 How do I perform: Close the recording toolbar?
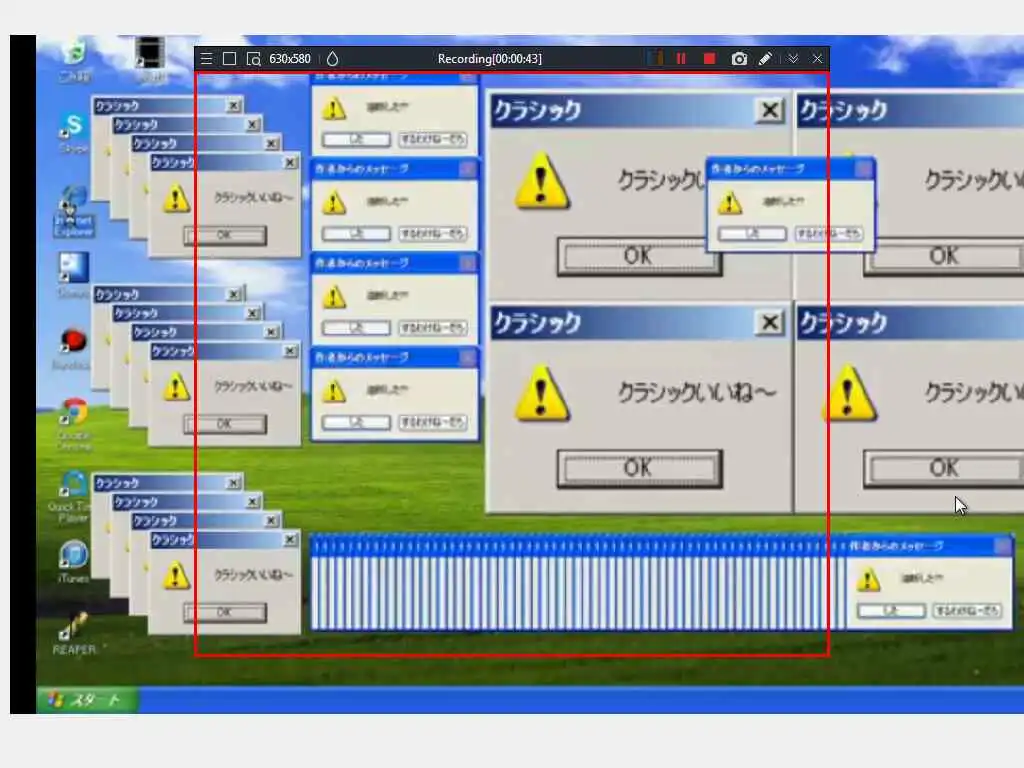[817, 59]
